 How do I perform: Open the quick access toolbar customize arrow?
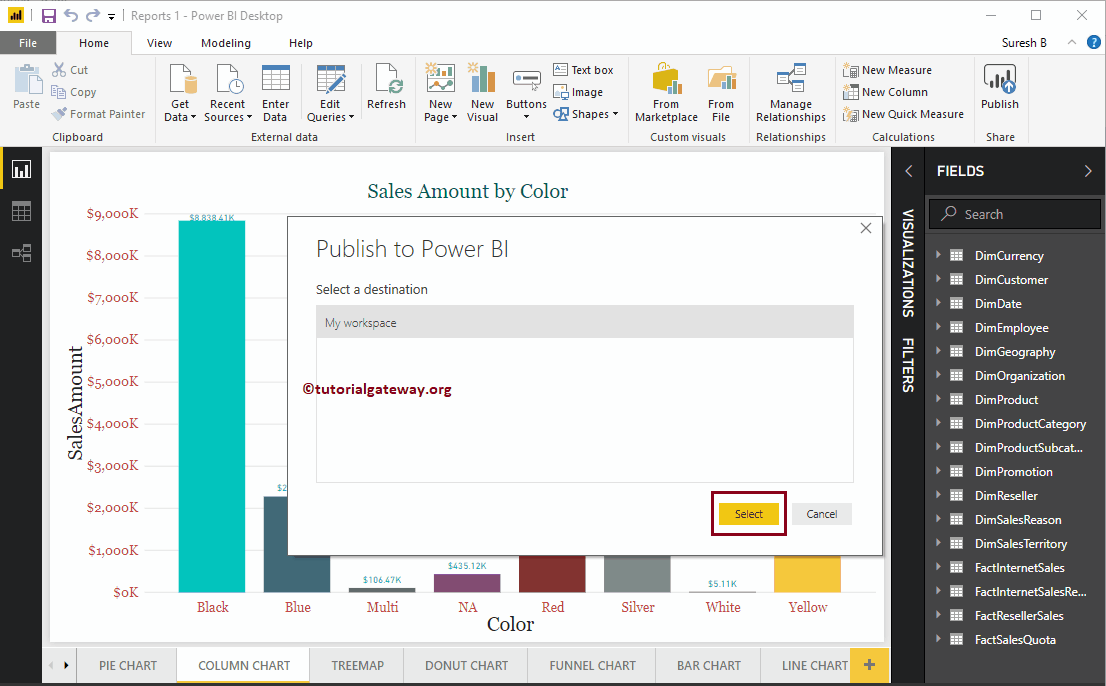(x=111, y=17)
